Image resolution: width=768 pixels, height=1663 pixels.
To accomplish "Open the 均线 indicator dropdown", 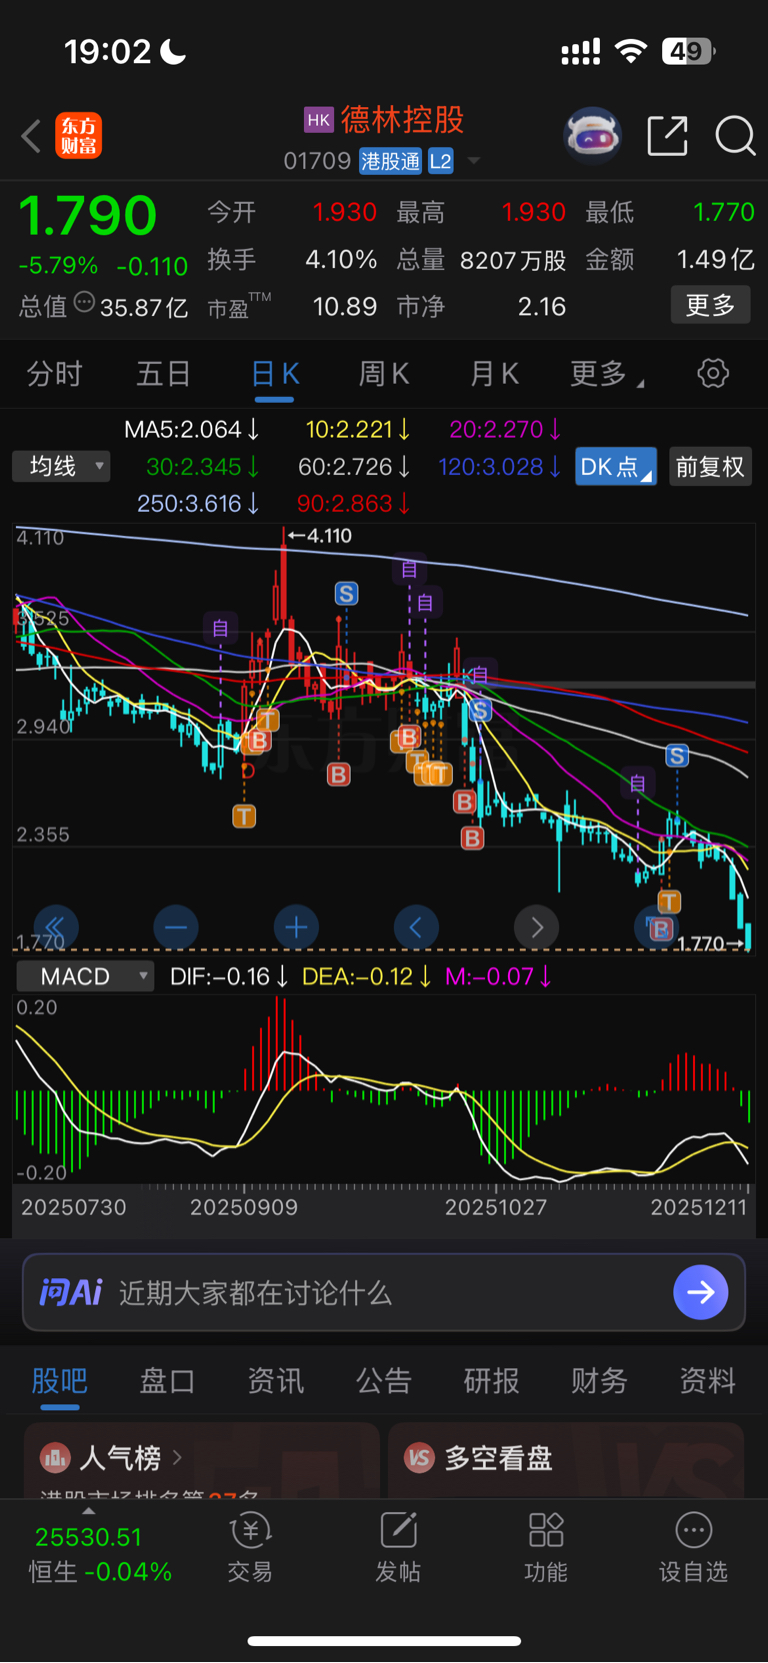I will (61, 466).
